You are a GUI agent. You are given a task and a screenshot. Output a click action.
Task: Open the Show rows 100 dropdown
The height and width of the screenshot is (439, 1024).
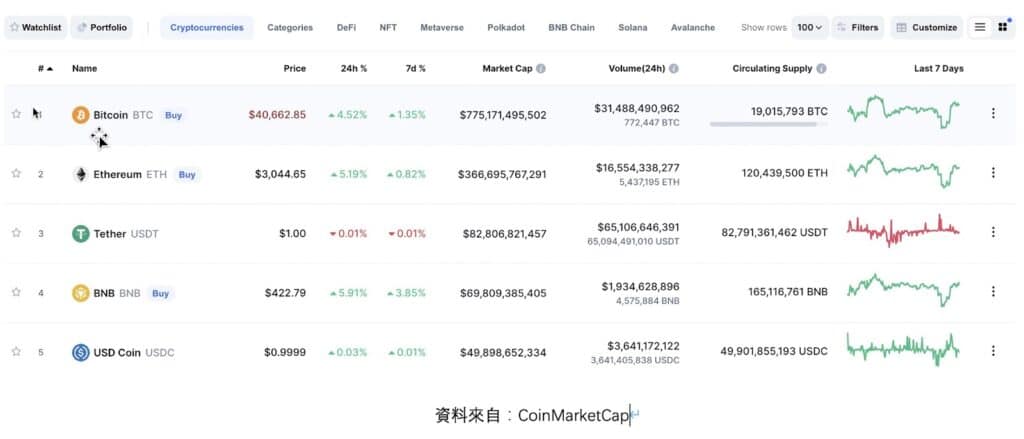pyautogui.click(x=810, y=27)
